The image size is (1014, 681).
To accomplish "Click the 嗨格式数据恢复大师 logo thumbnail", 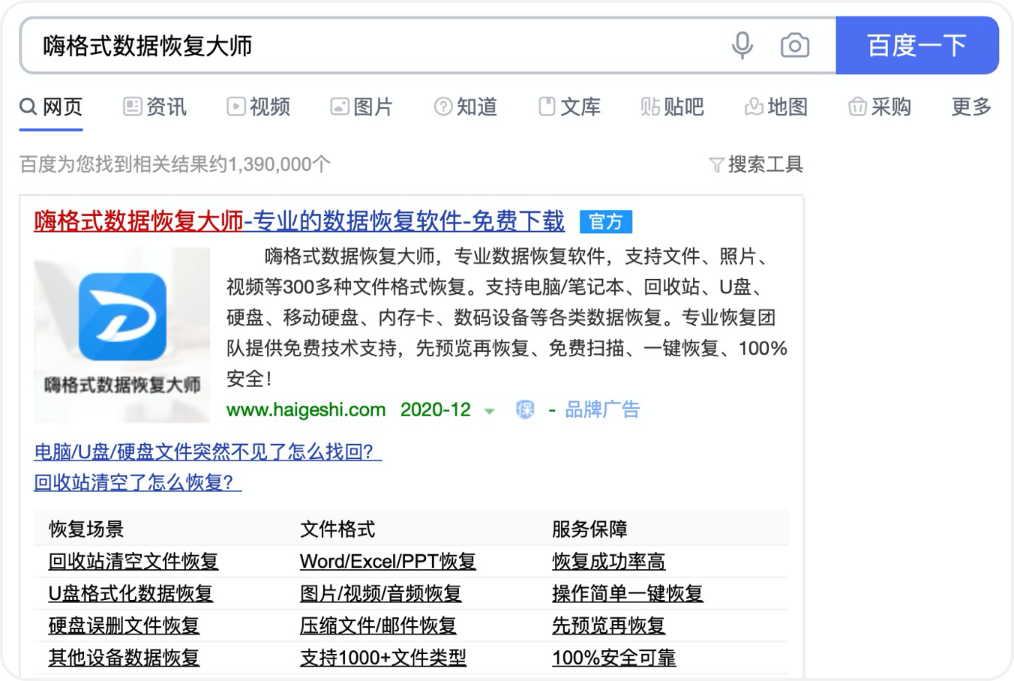I will click(x=122, y=335).
